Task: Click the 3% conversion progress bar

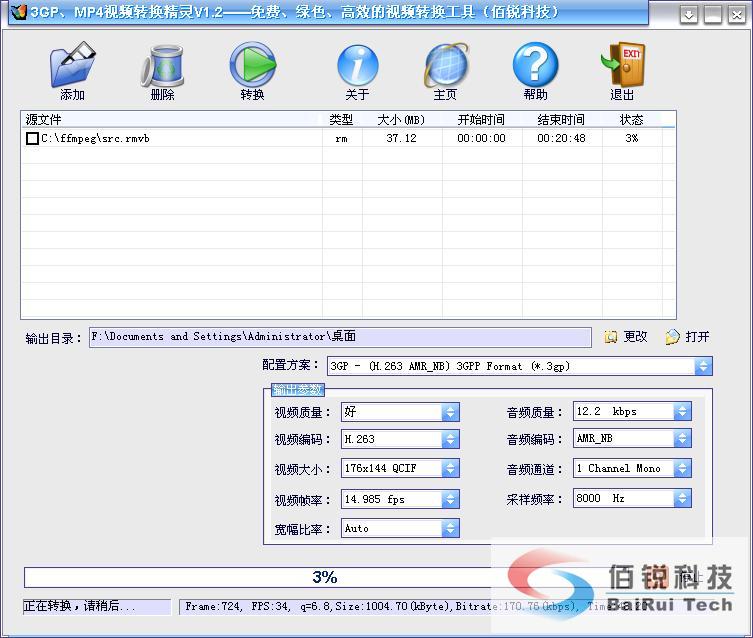Action: click(x=324, y=577)
